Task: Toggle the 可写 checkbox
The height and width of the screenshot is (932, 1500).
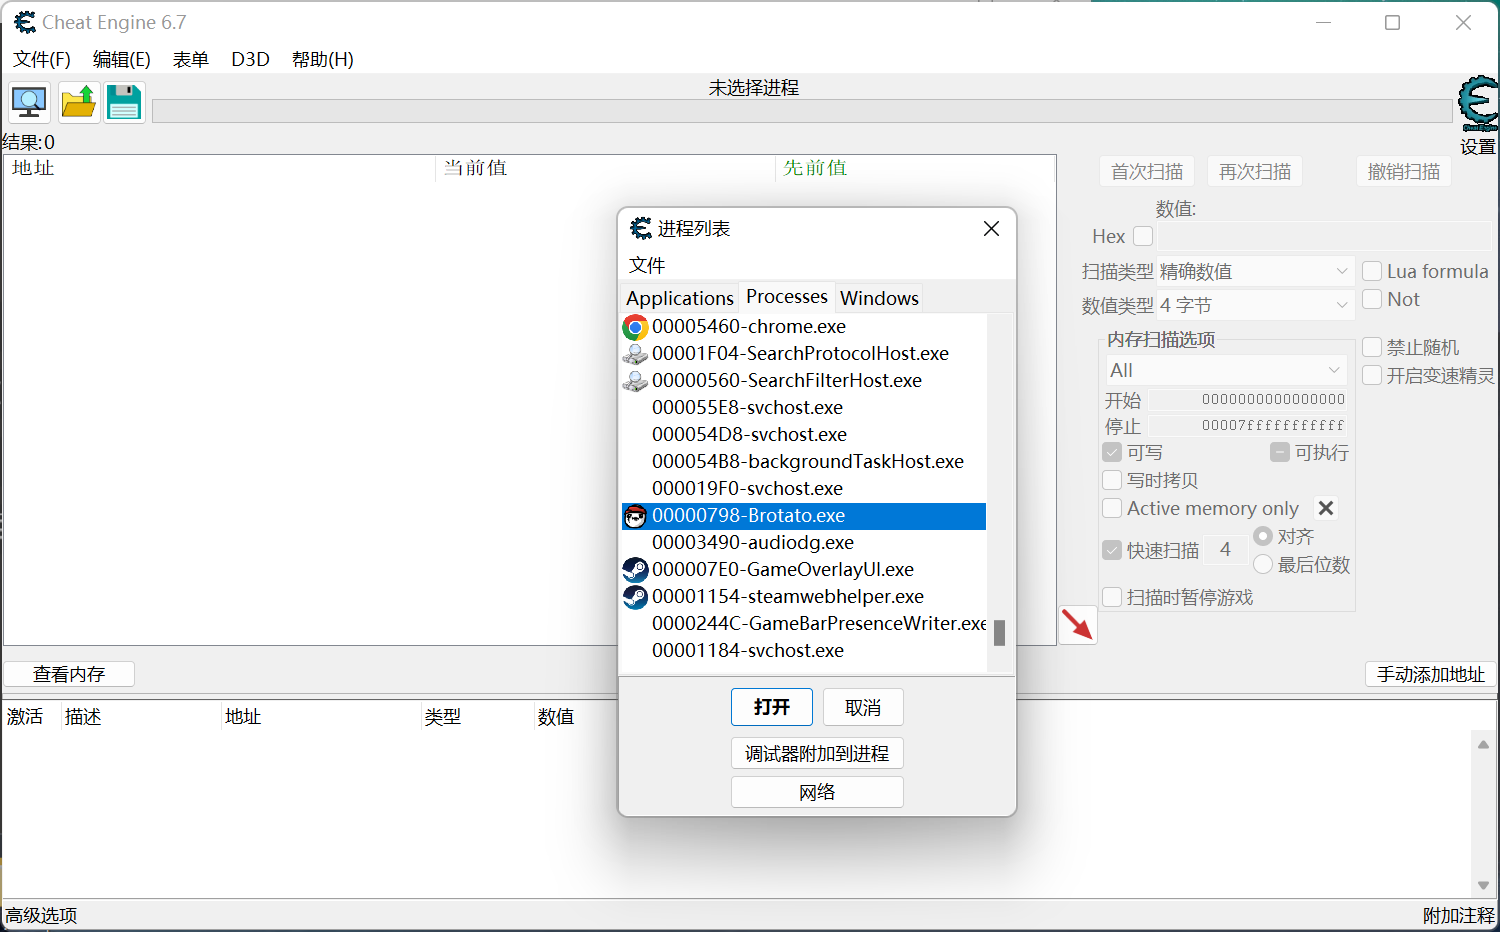Action: [1112, 452]
